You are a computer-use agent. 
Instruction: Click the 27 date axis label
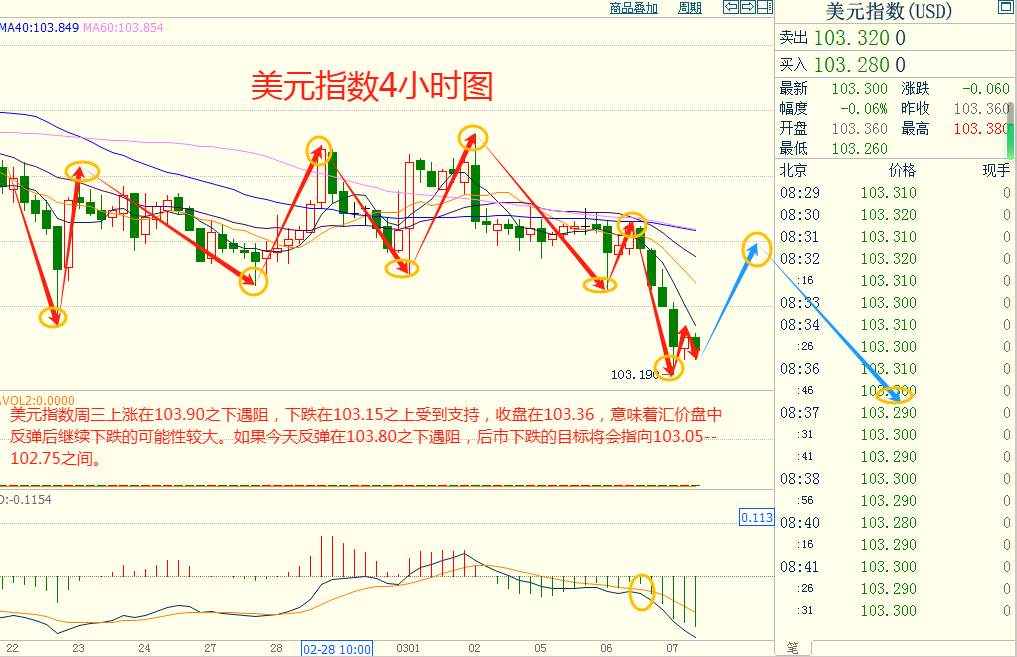click(x=210, y=648)
